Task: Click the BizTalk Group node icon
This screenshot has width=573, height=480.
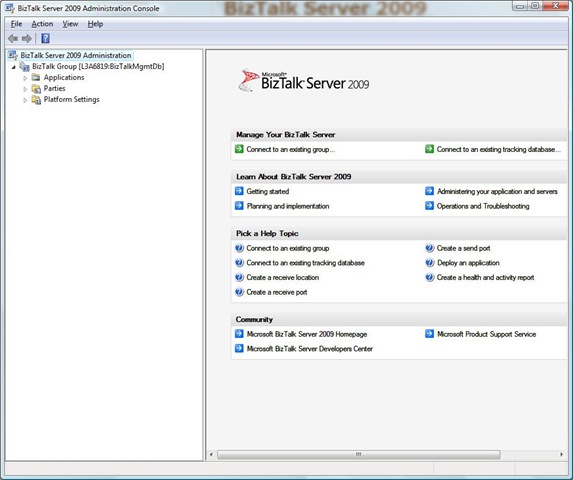Action: [x=24, y=66]
